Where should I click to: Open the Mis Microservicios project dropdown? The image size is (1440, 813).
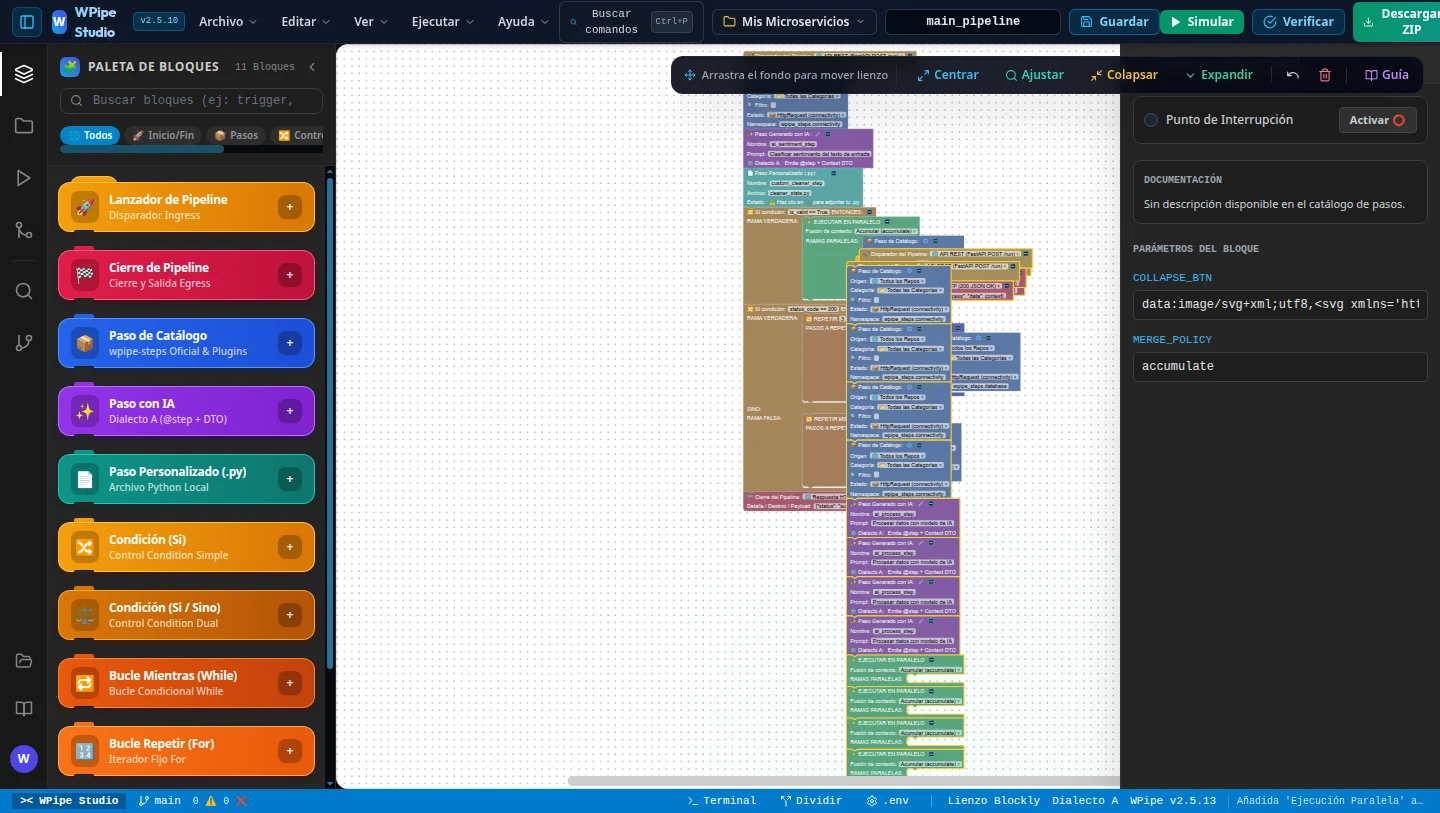[794, 22]
